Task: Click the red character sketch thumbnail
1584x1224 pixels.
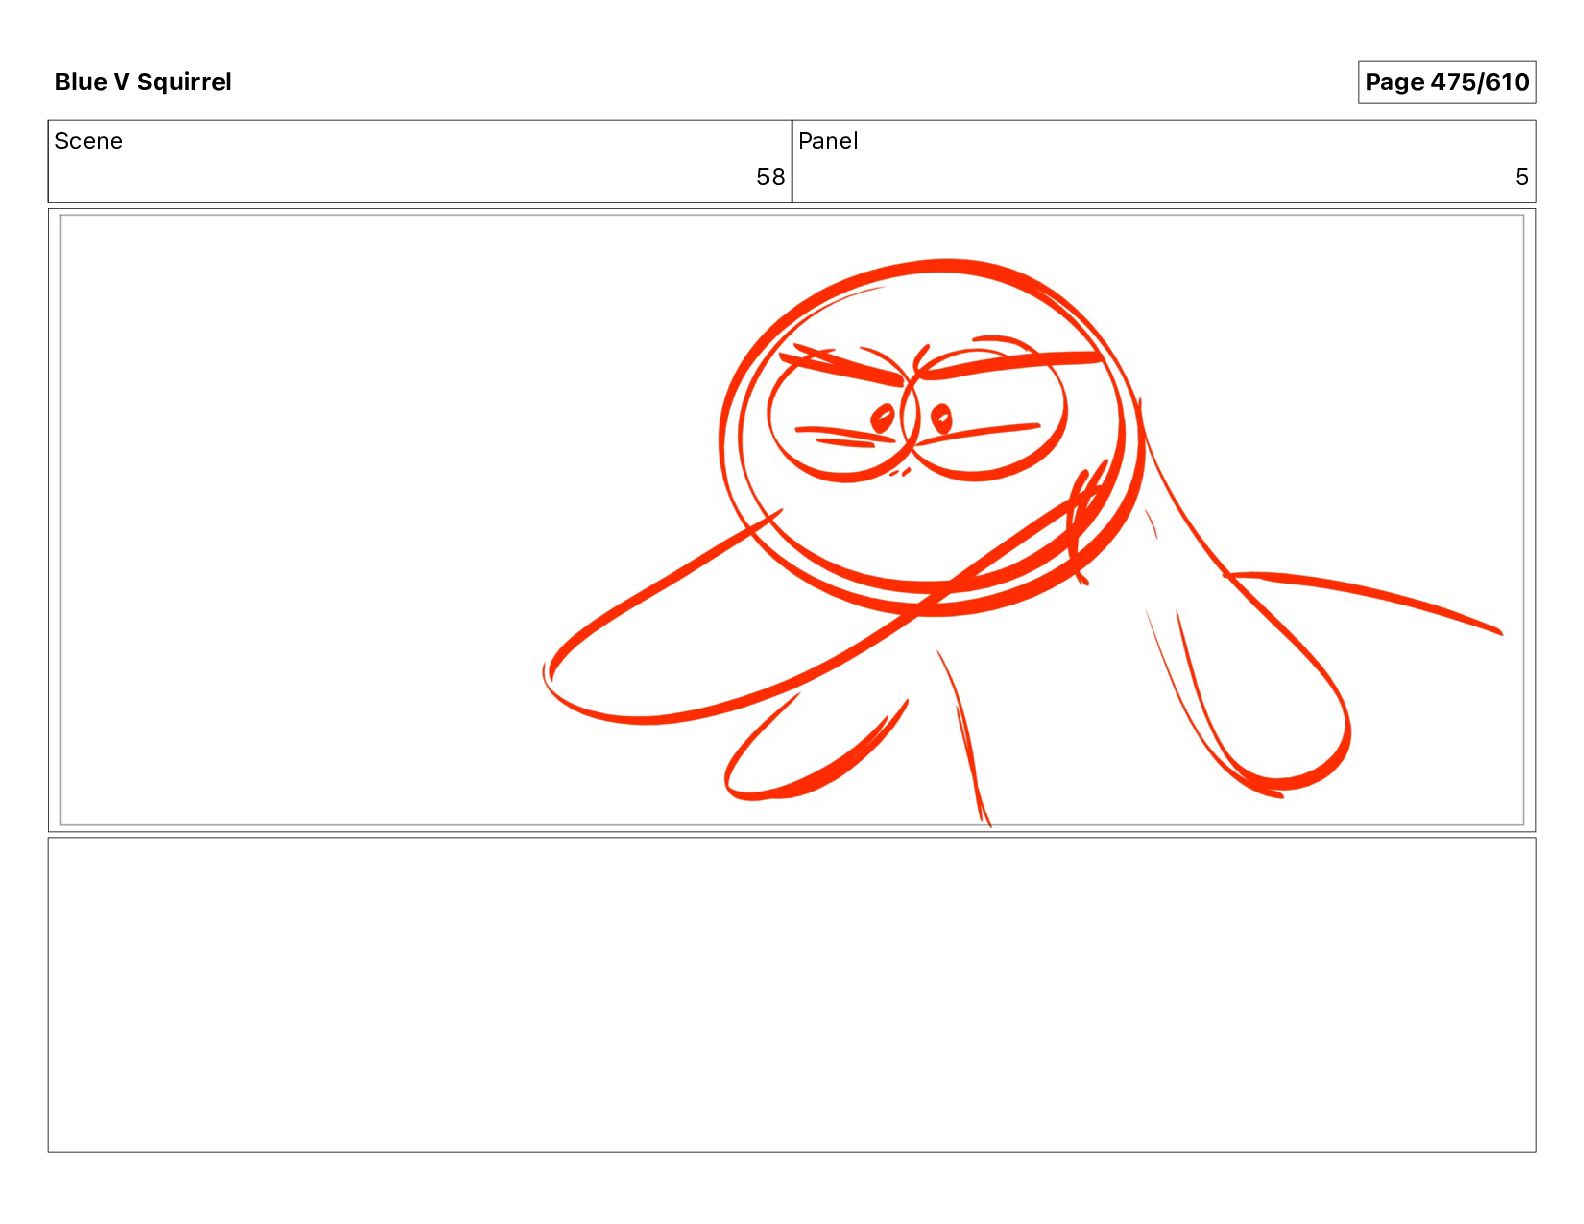Action: (x=792, y=520)
